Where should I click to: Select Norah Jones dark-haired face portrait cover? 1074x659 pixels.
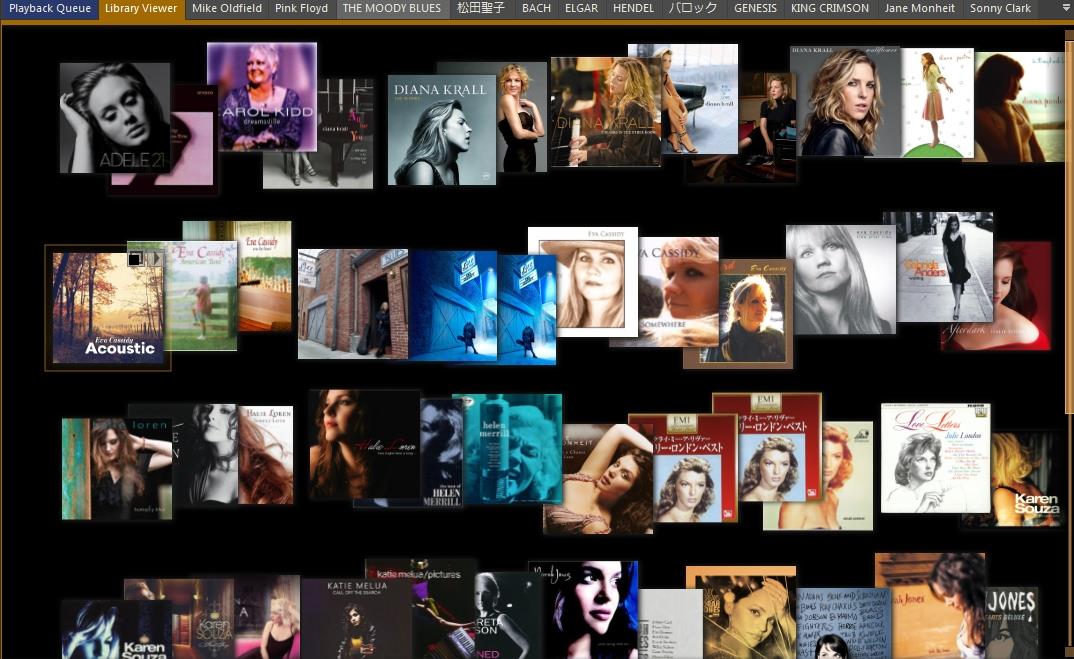(x=584, y=610)
